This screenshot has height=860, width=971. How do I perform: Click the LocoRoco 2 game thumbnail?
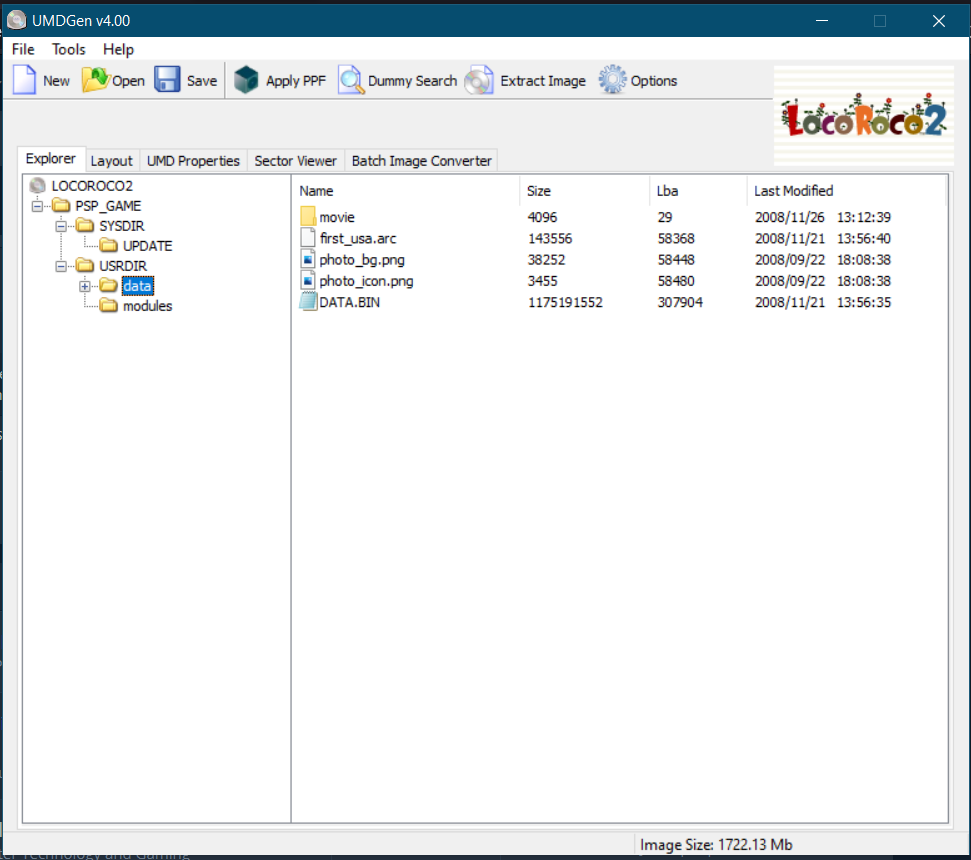(864, 116)
